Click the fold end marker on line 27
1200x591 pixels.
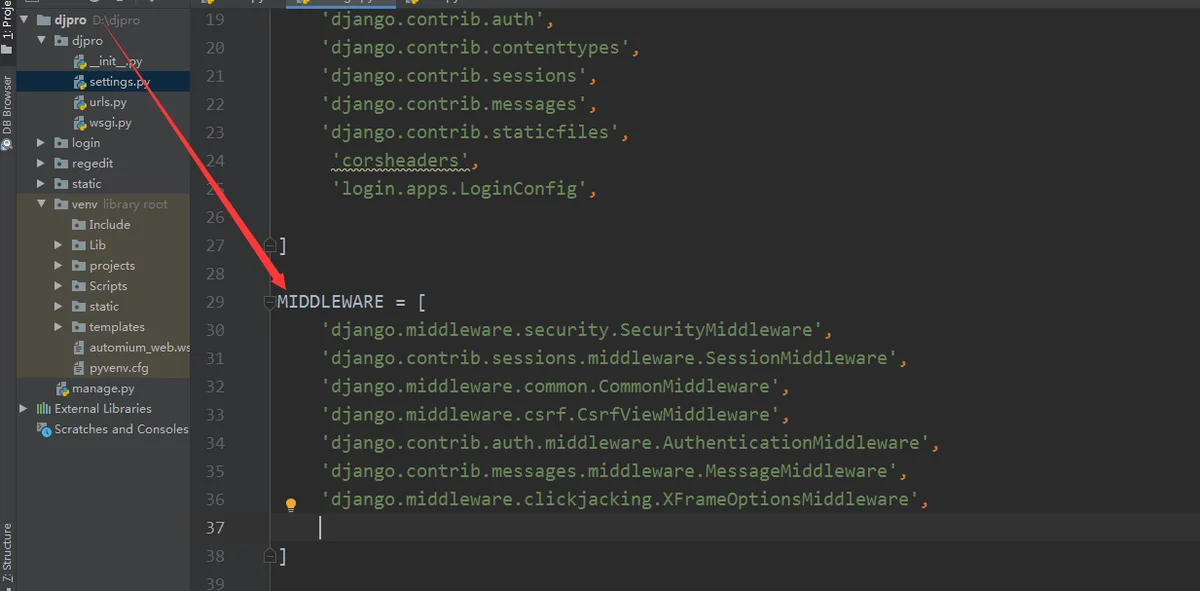click(x=270, y=245)
